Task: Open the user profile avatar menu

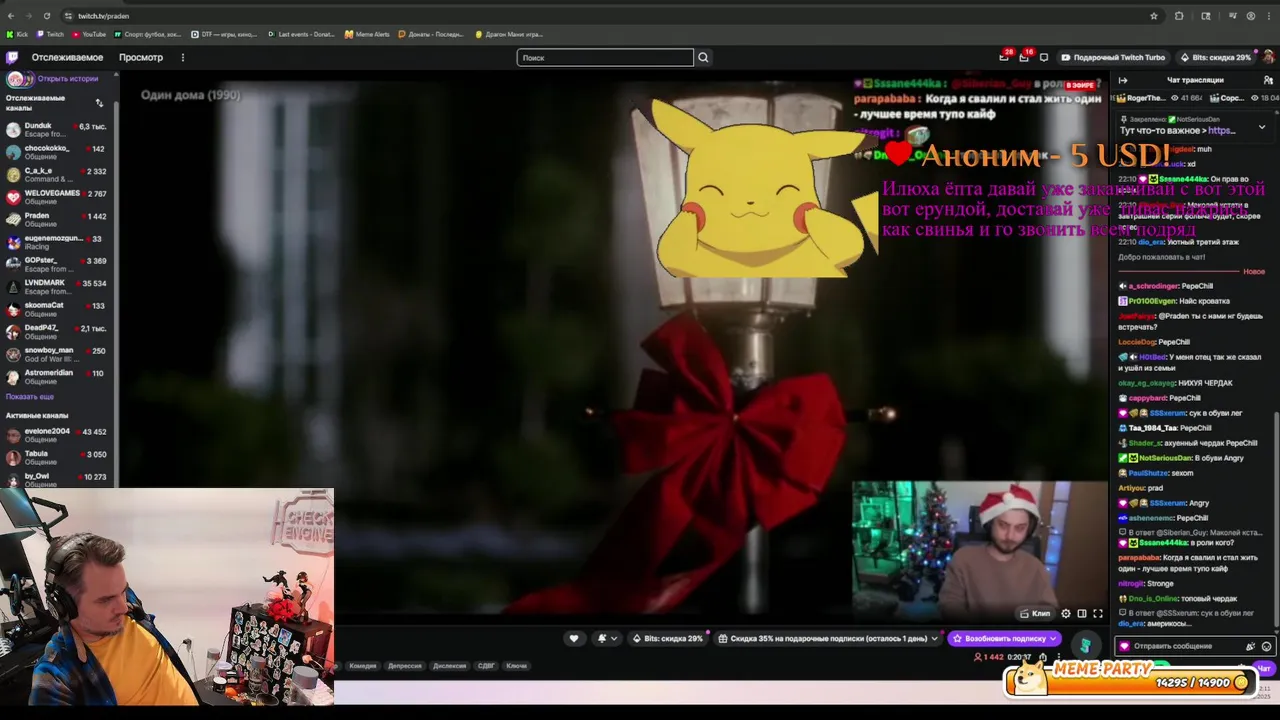Action: click(1268, 57)
